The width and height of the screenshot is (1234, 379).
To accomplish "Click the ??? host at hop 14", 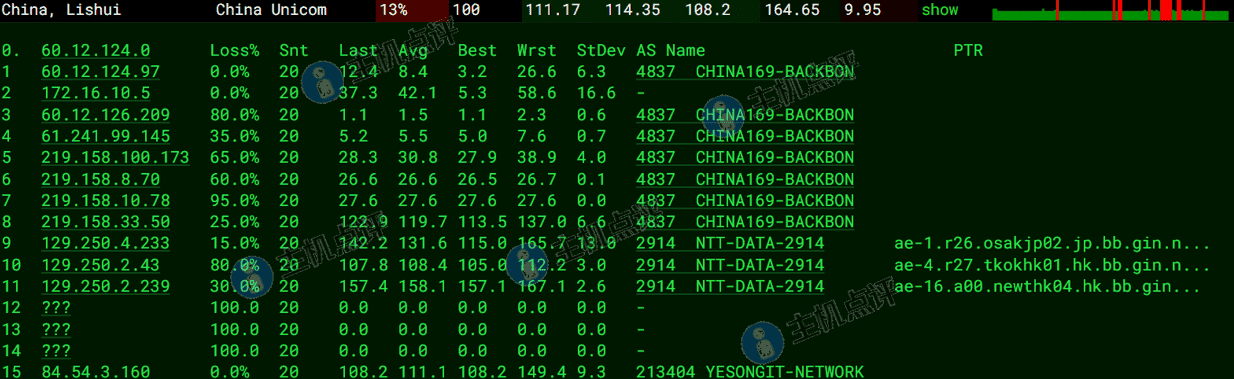I will pyautogui.click(x=56, y=351).
